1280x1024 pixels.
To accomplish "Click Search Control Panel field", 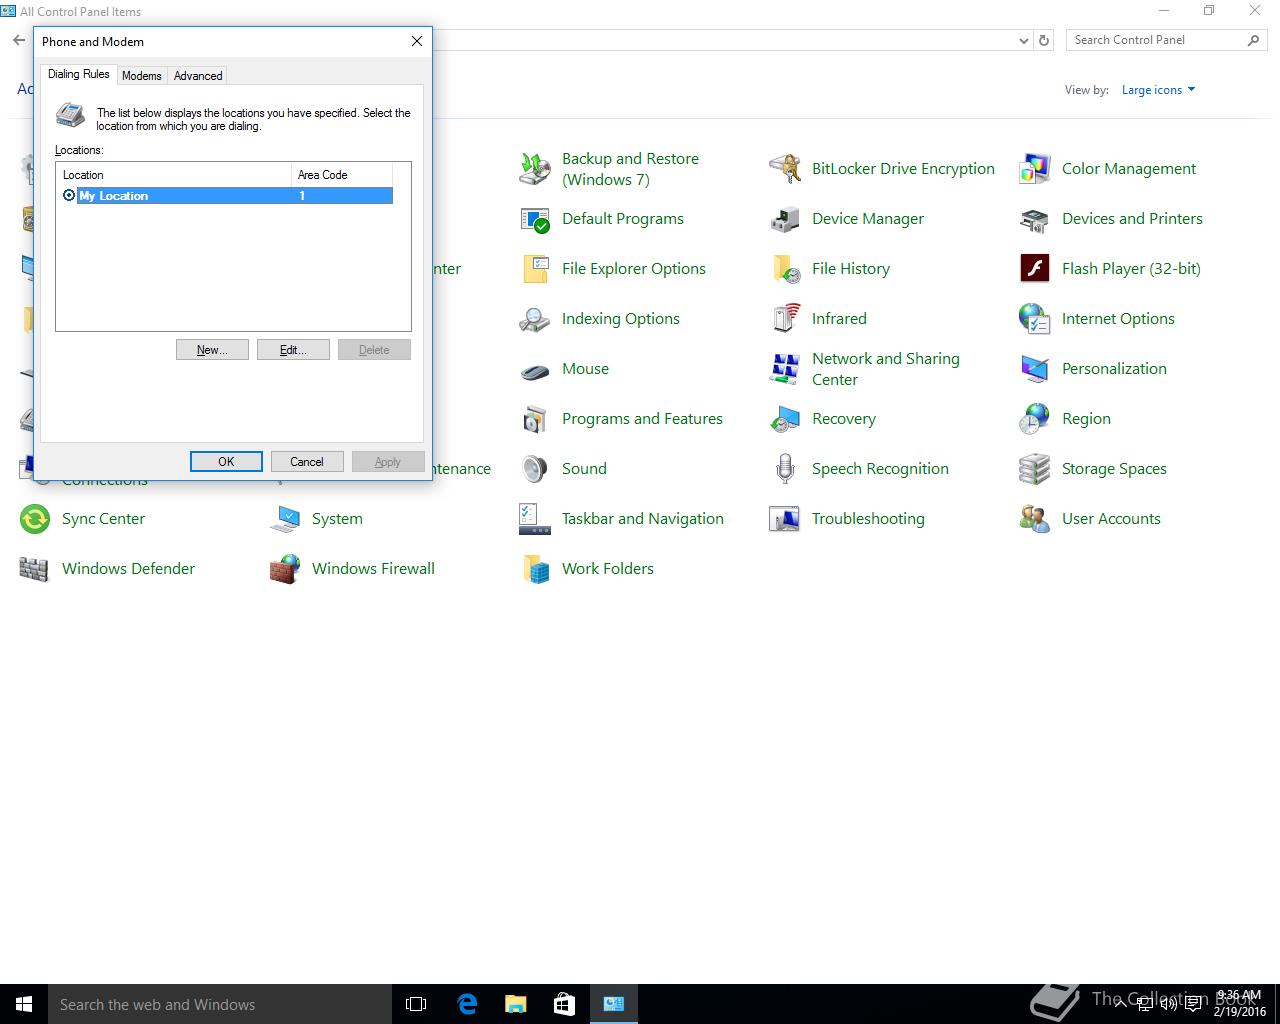I will tap(1157, 40).
